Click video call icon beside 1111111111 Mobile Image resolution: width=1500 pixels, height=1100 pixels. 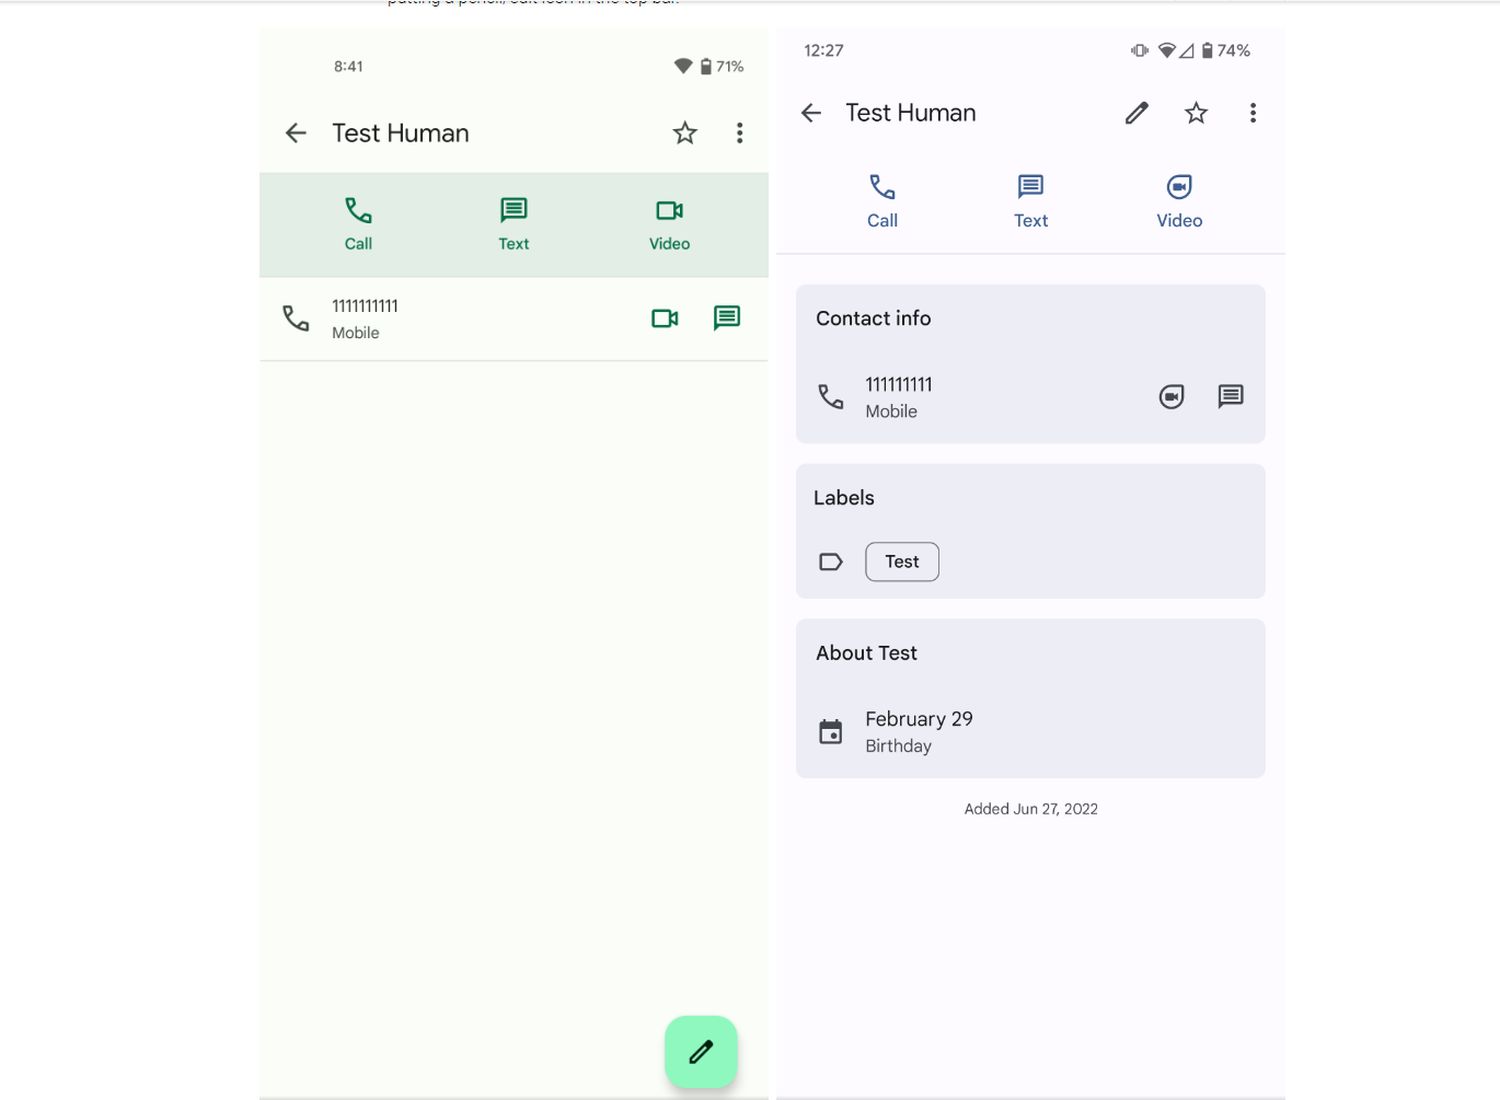tap(665, 318)
